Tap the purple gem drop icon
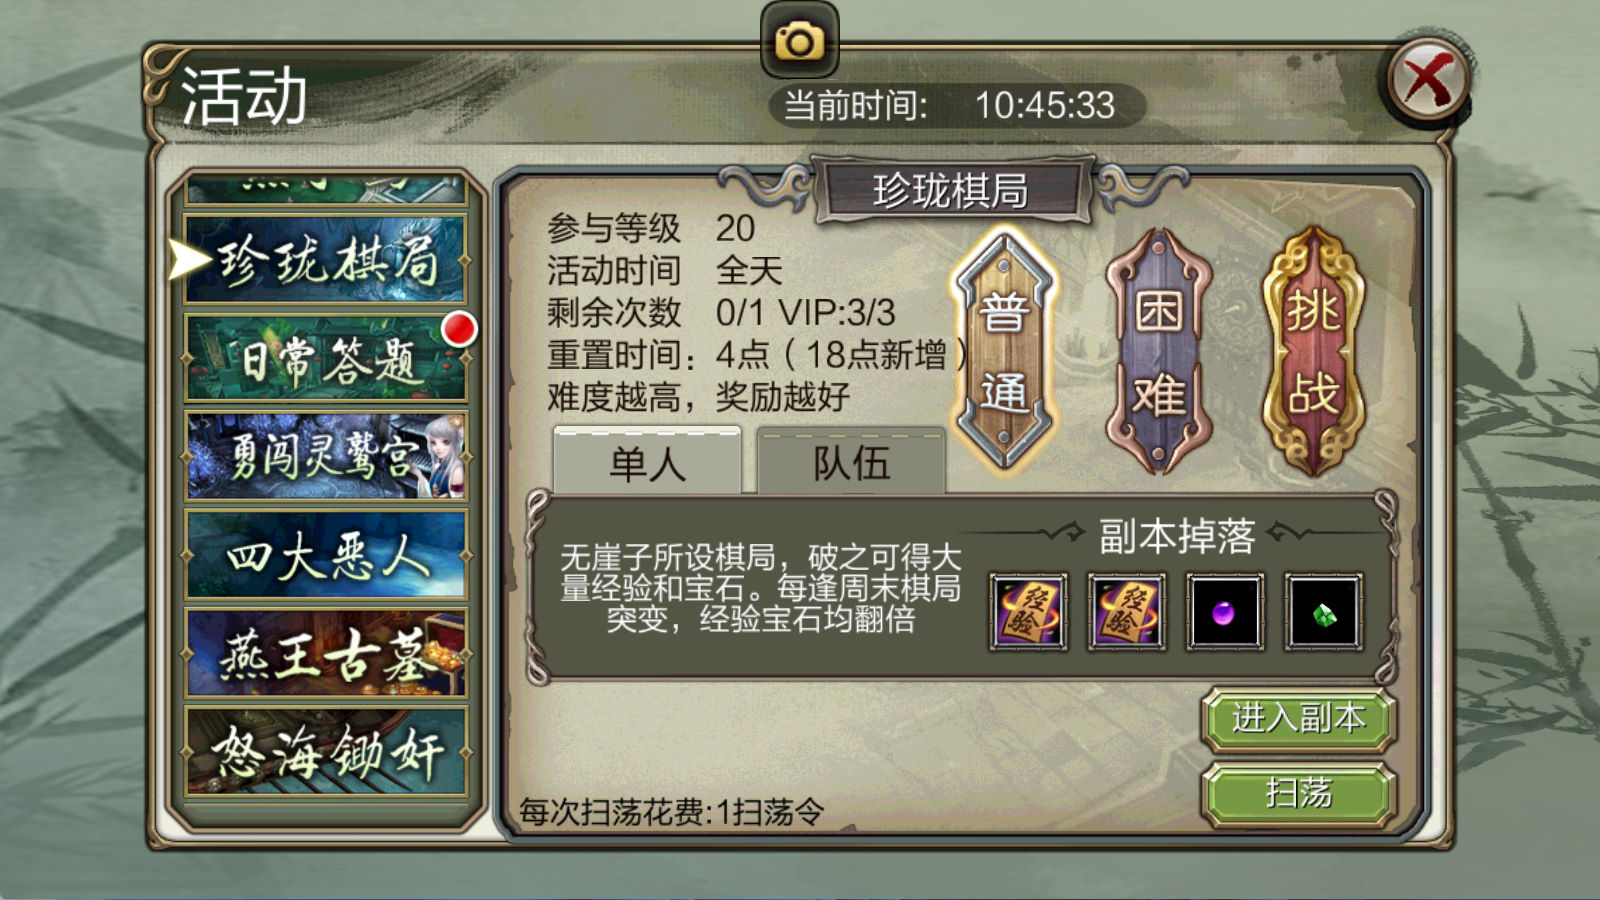The height and width of the screenshot is (900, 1600). point(1225,612)
